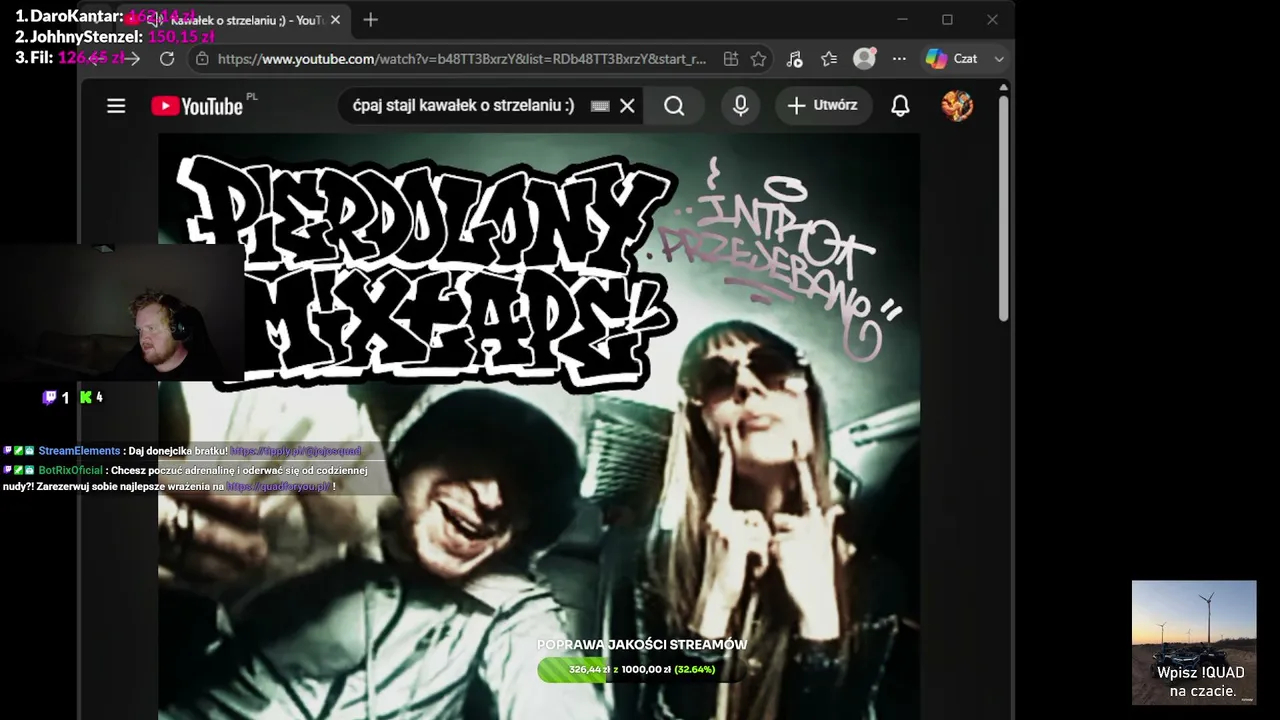
Task: Open the quadforyou.pl link in chat
Action: coord(278,486)
